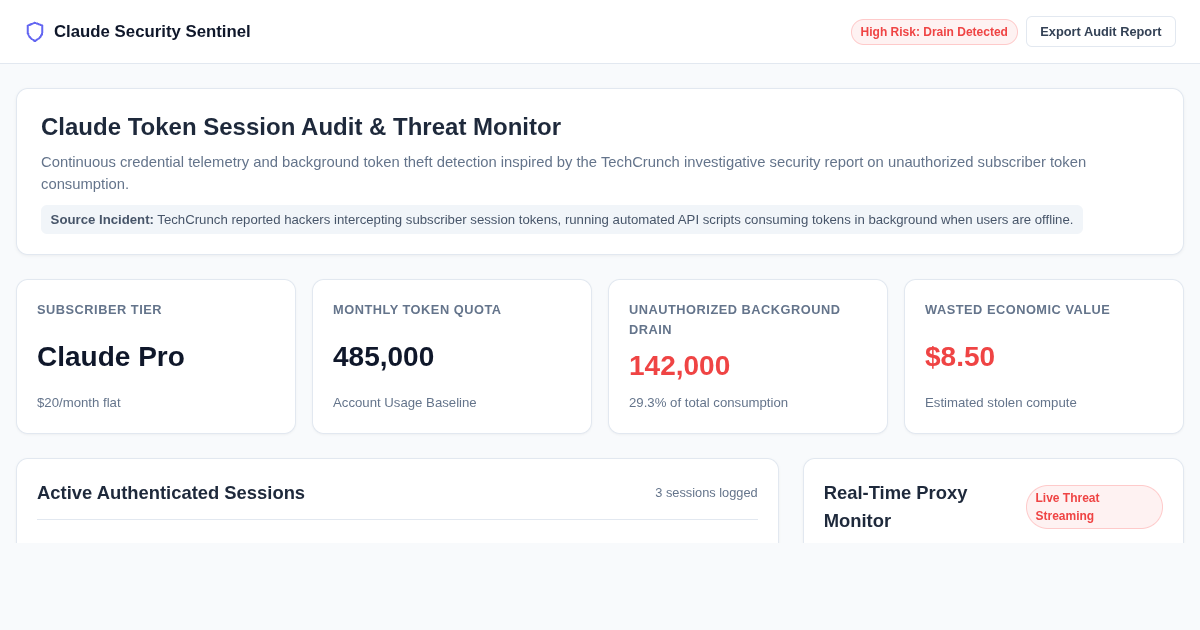1200x630 pixels.
Task: Select the 485,000 quota value
Action: pos(384,357)
